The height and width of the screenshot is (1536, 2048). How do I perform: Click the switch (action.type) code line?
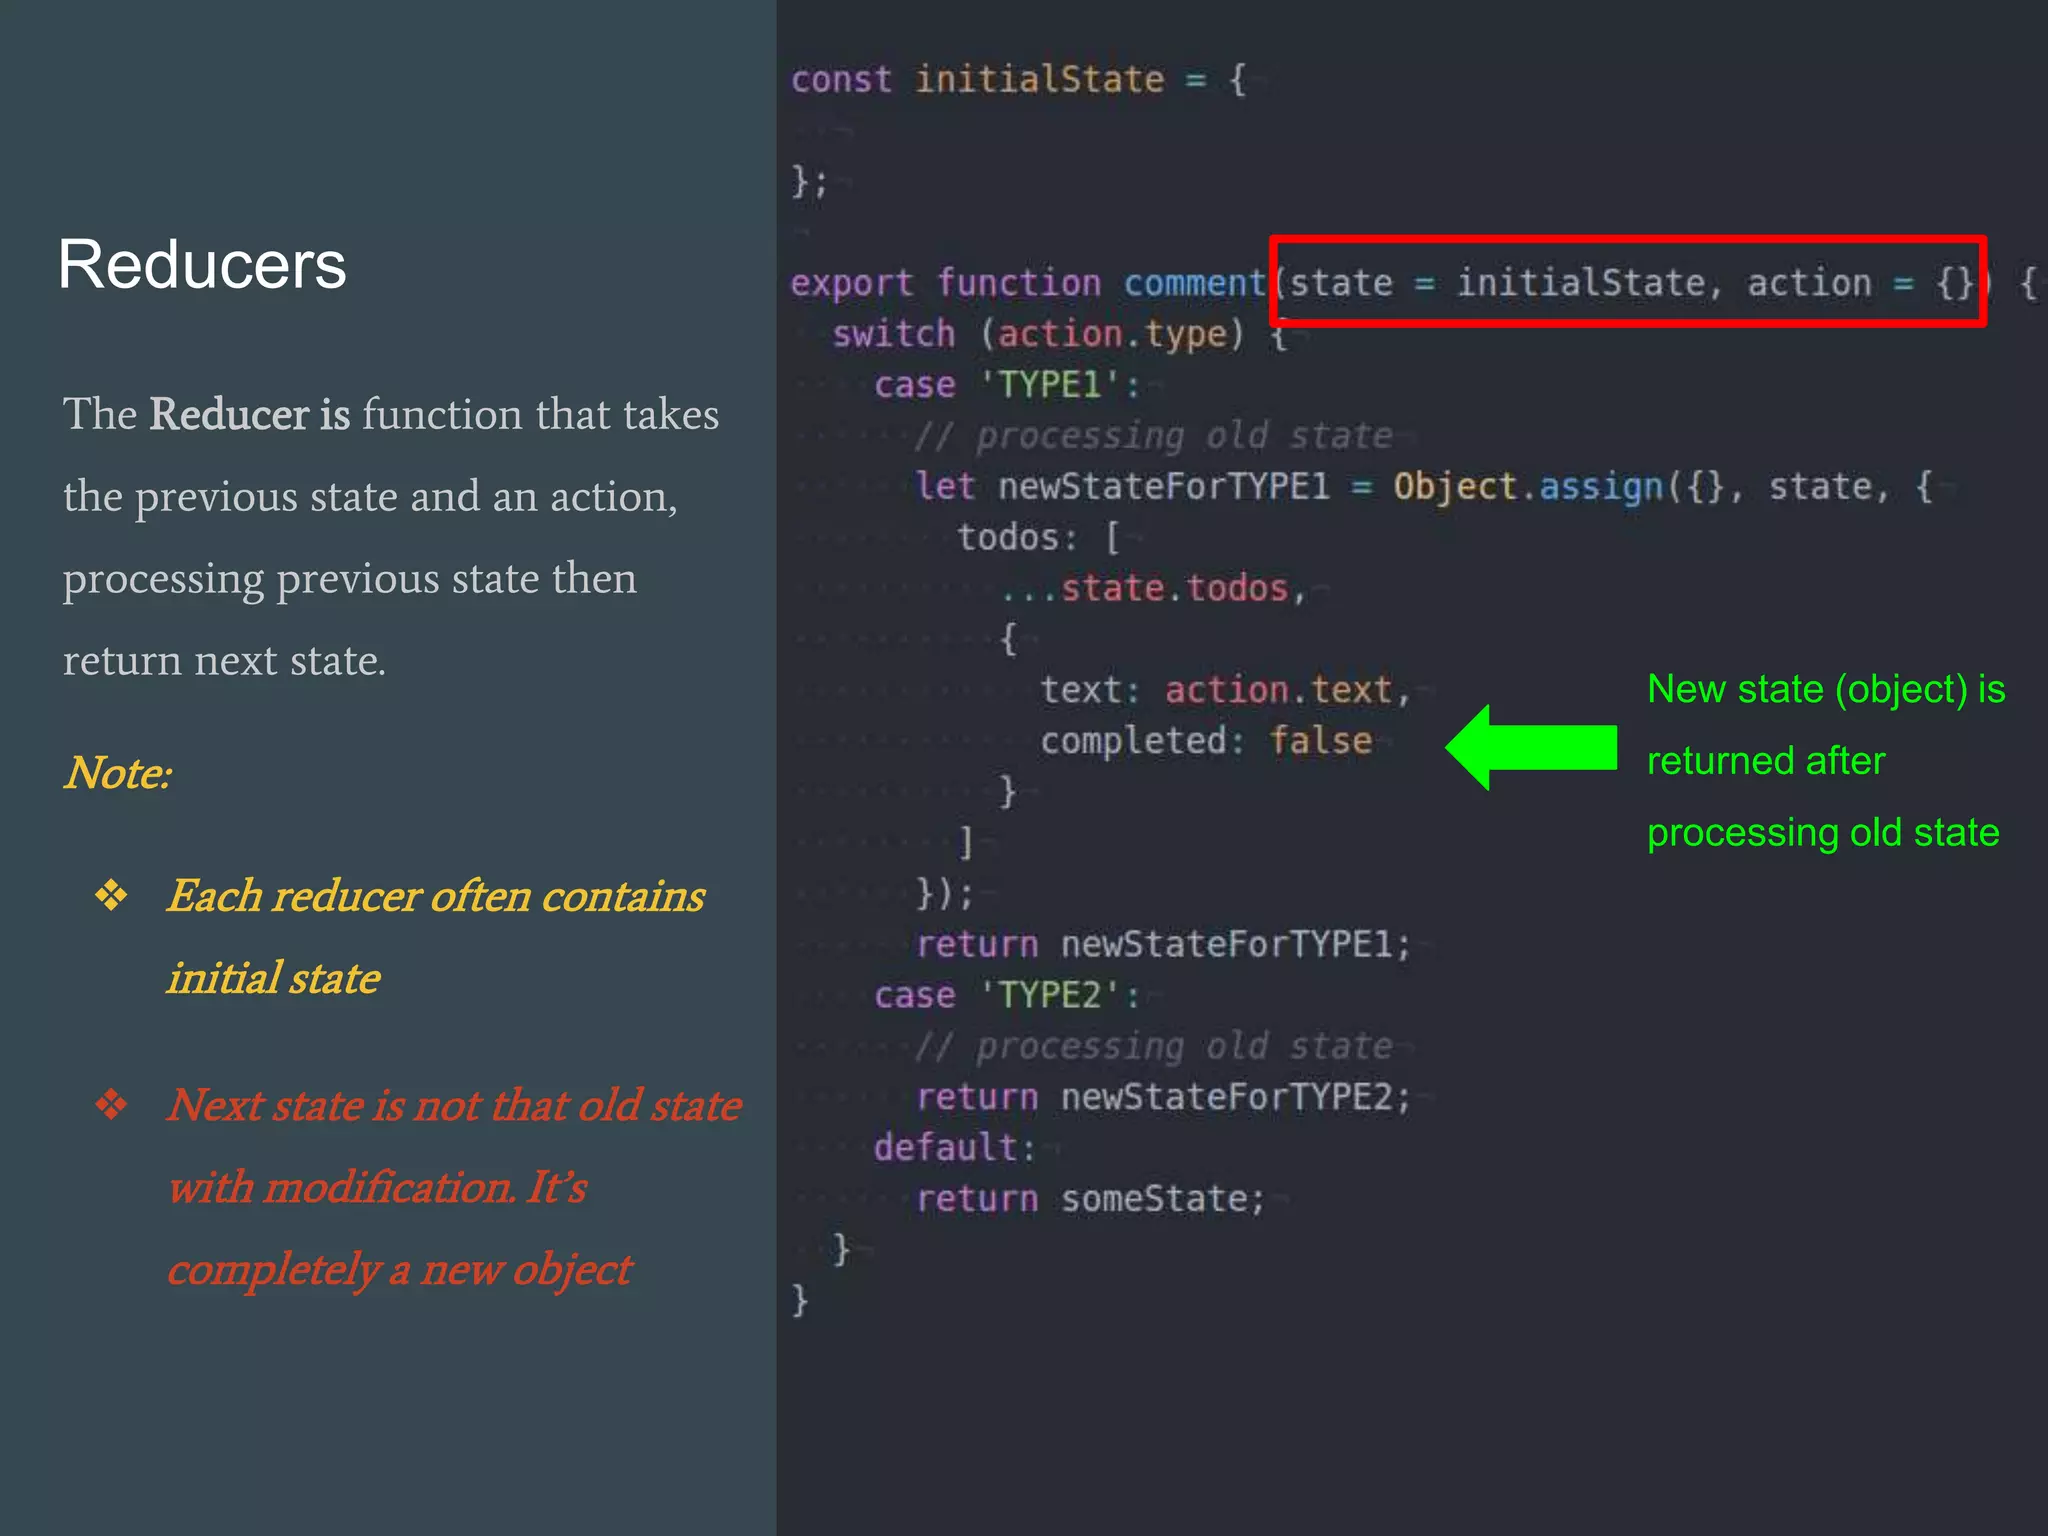click(x=1038, y=334)
